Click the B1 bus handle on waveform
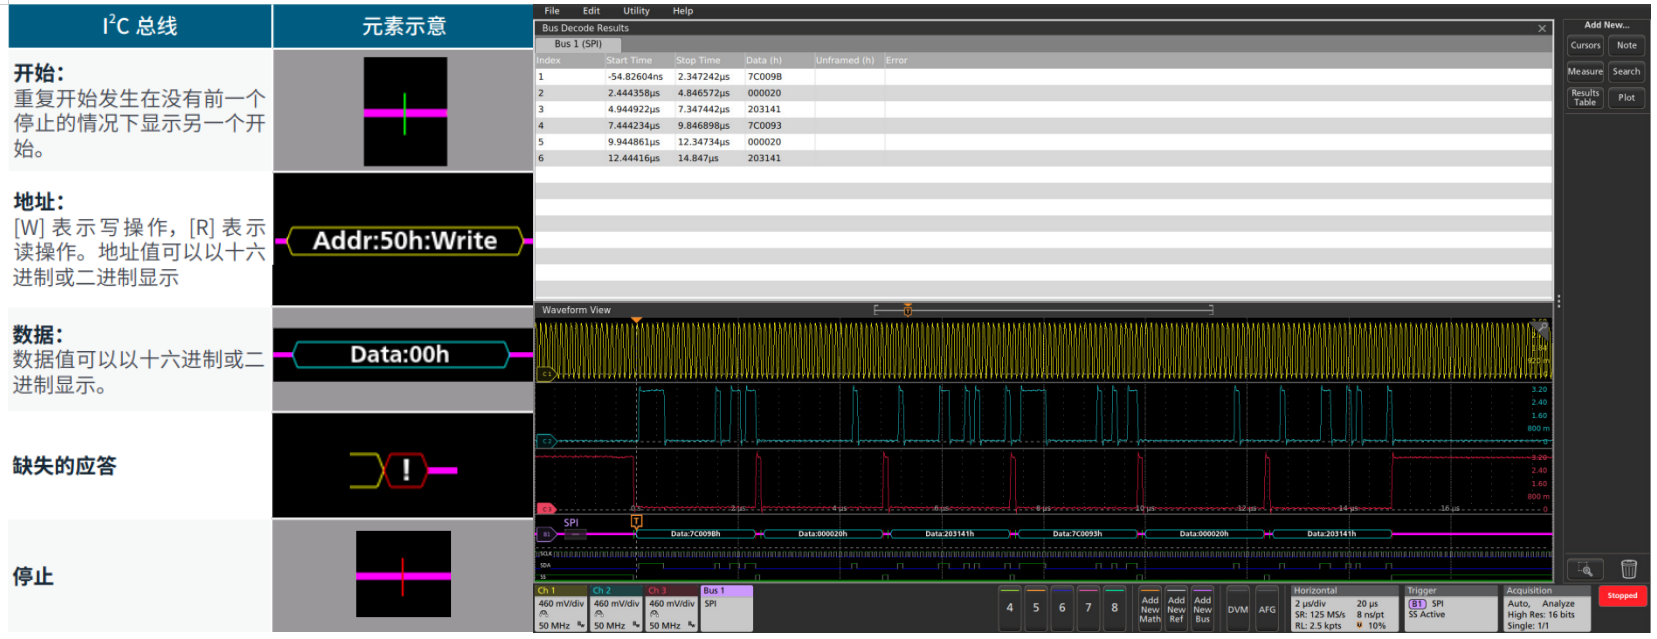Viewport: 1657px width, 639px height. point(546,534)
